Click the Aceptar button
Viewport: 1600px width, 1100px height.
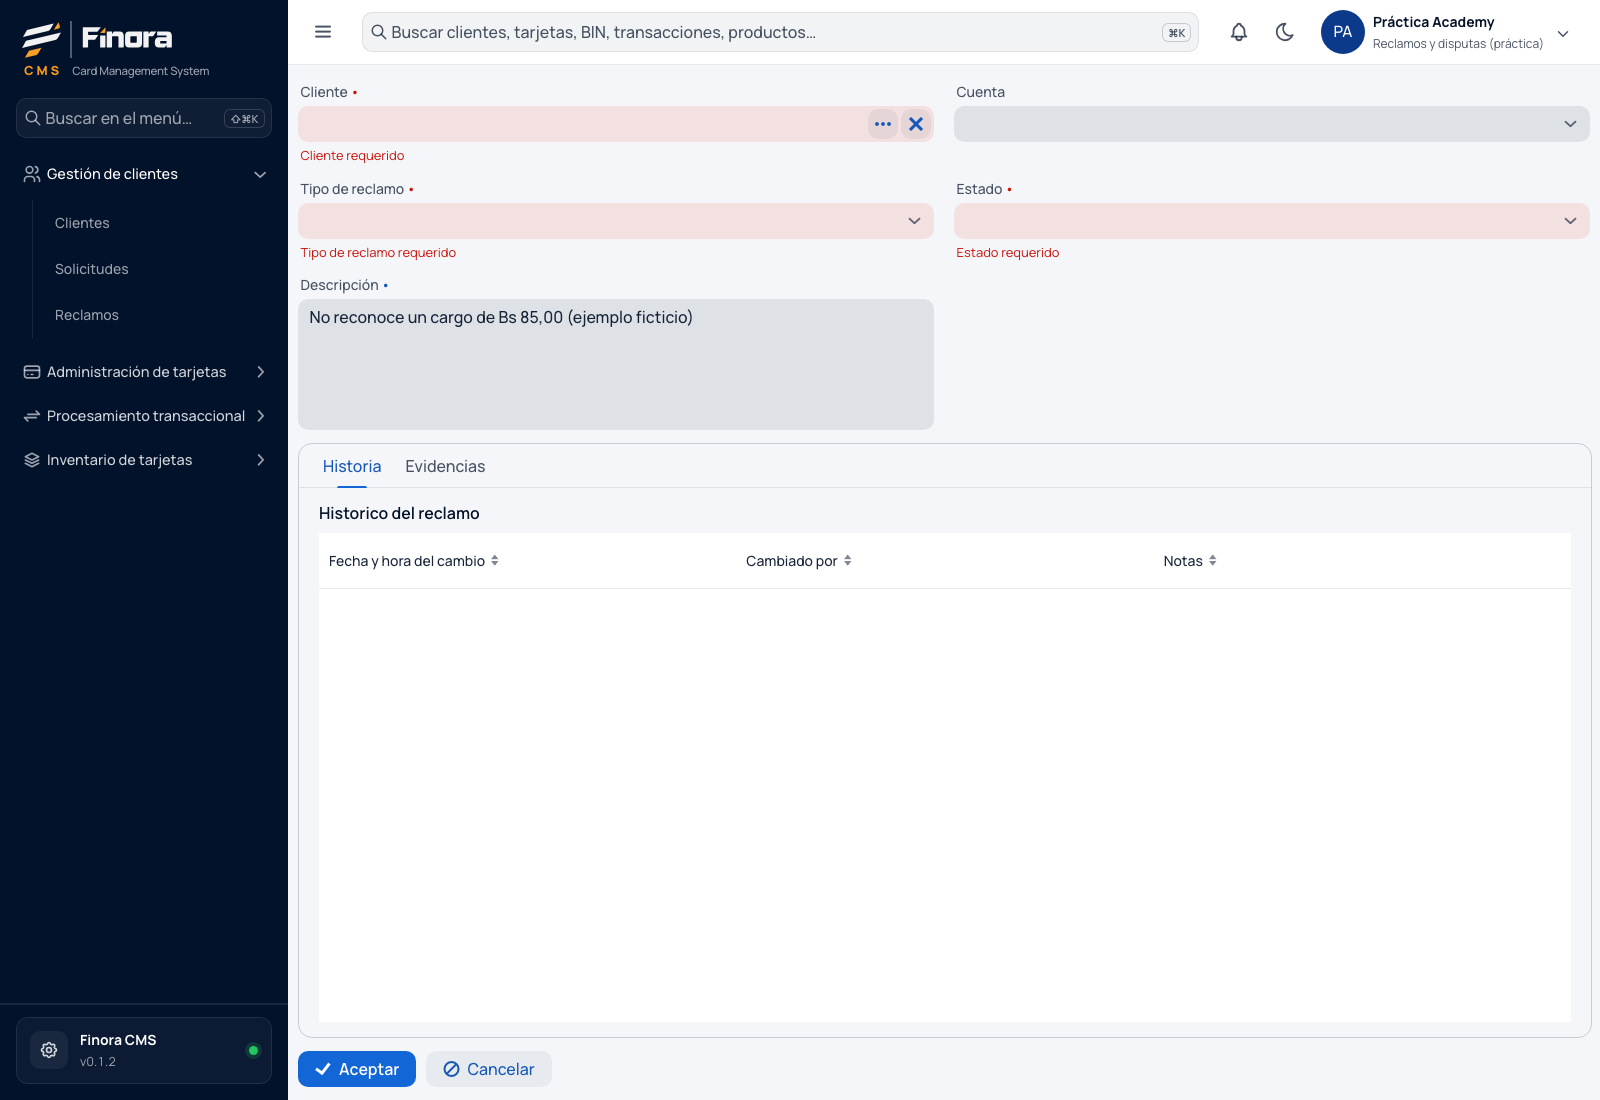pos(357,1069)
